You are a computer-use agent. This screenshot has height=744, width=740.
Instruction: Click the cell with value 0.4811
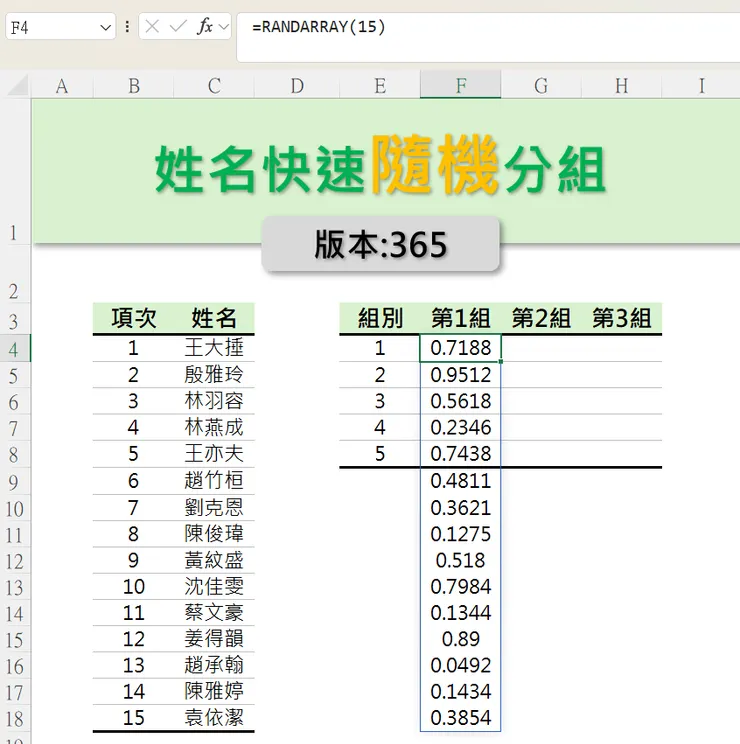(461, 481)
